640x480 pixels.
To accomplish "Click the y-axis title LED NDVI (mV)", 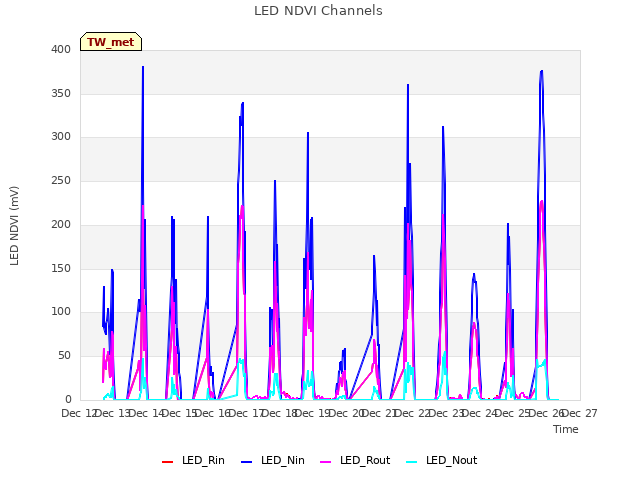I will tap(14, 225).
